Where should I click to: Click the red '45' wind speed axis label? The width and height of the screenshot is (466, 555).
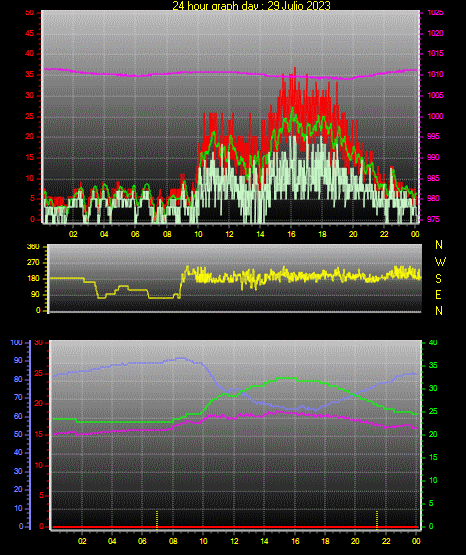point(30,34)
